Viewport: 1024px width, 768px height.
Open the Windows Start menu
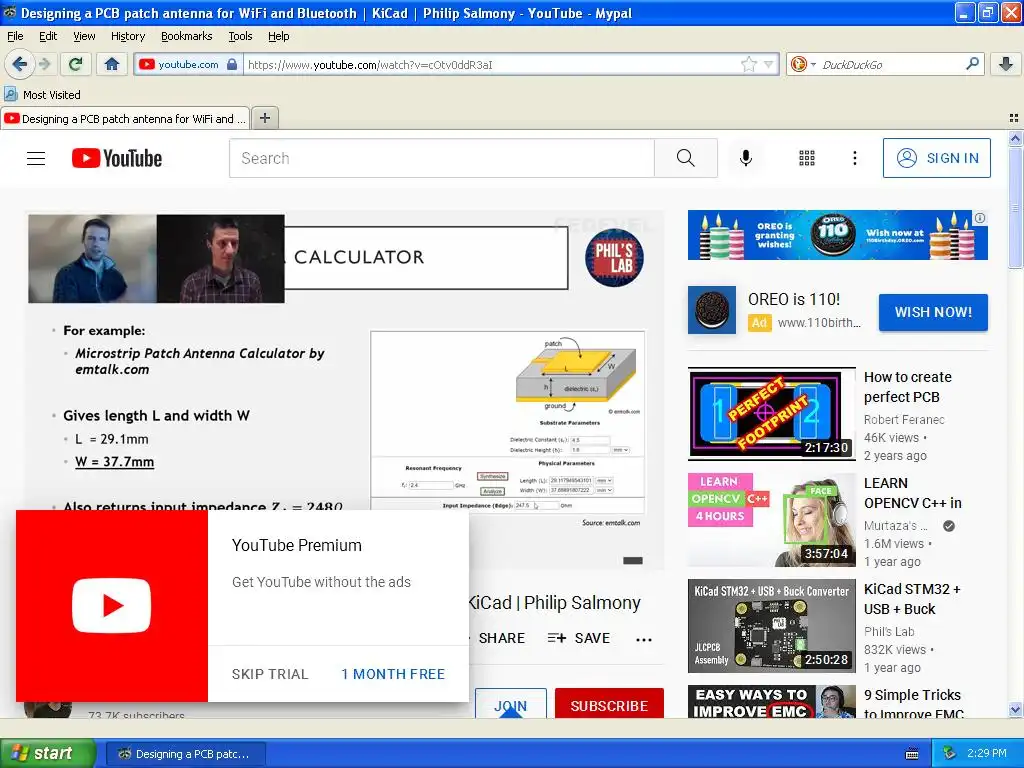47,753
